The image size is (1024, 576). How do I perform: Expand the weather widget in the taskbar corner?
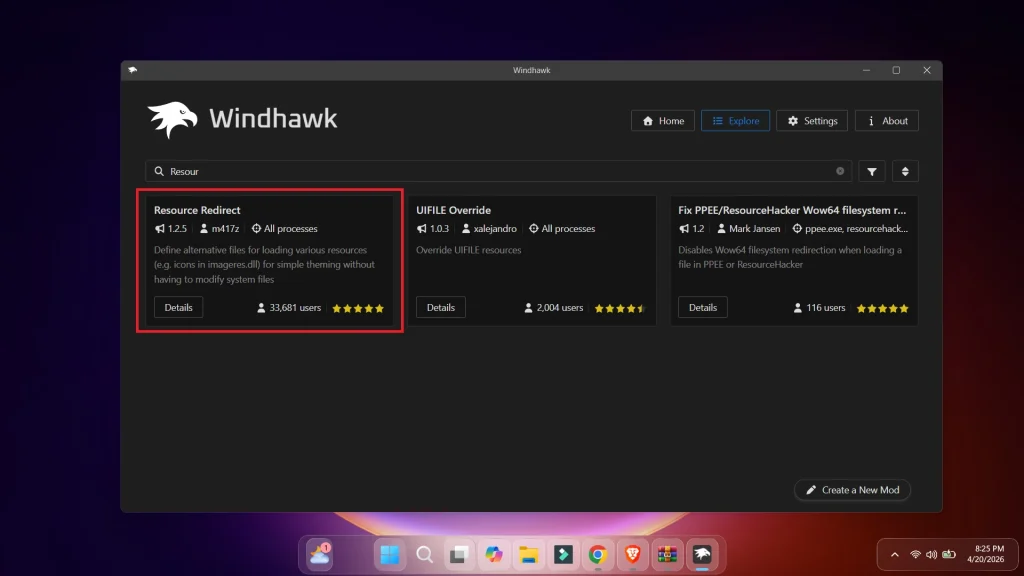[318, 554]
